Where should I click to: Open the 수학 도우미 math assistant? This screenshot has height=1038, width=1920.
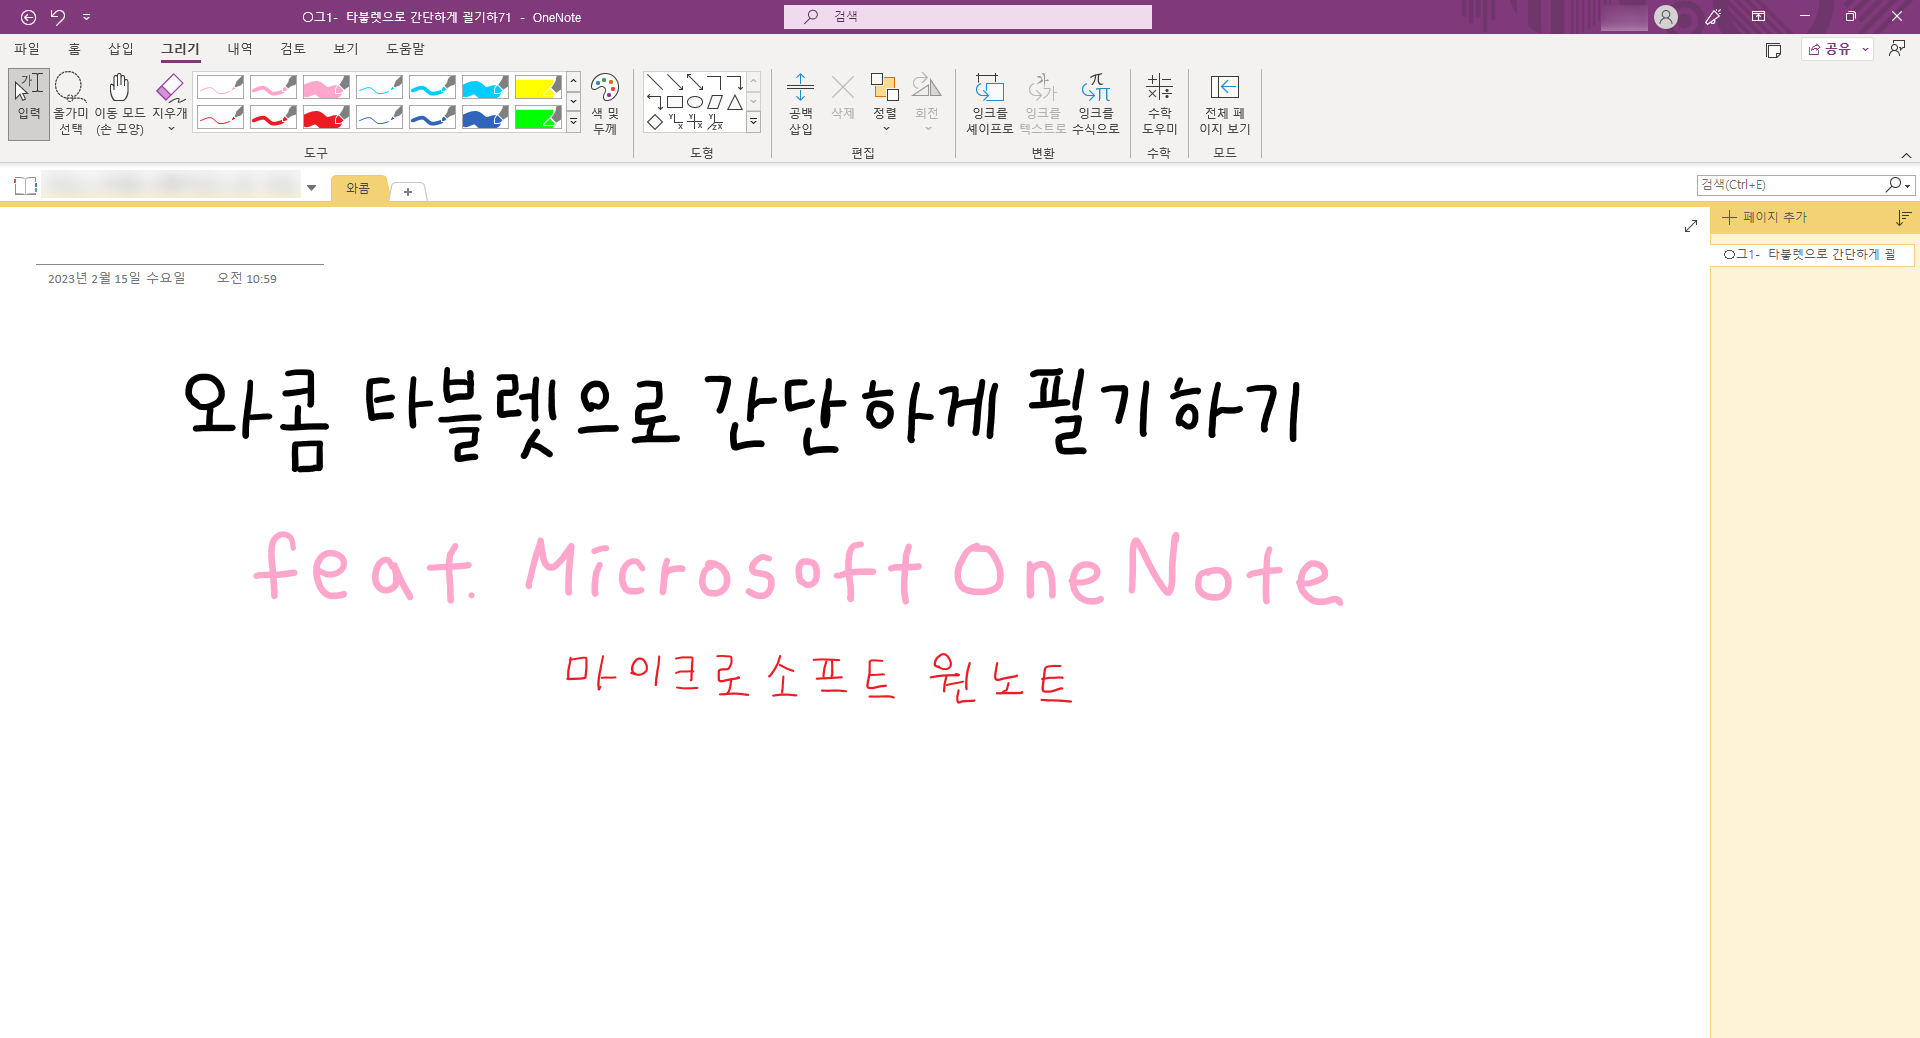(1160, 103)
